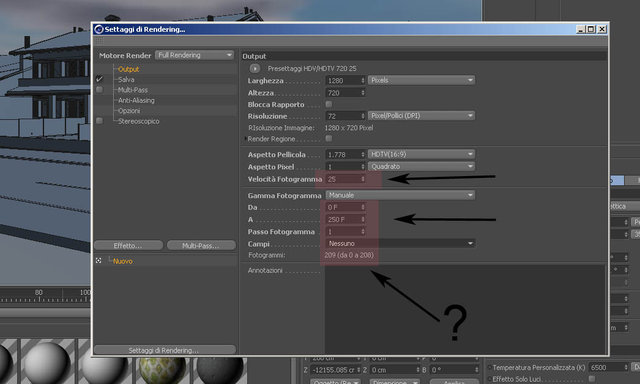Click the 80 mark on timeline ruler

pyautogui.click(x=39, y=292)
